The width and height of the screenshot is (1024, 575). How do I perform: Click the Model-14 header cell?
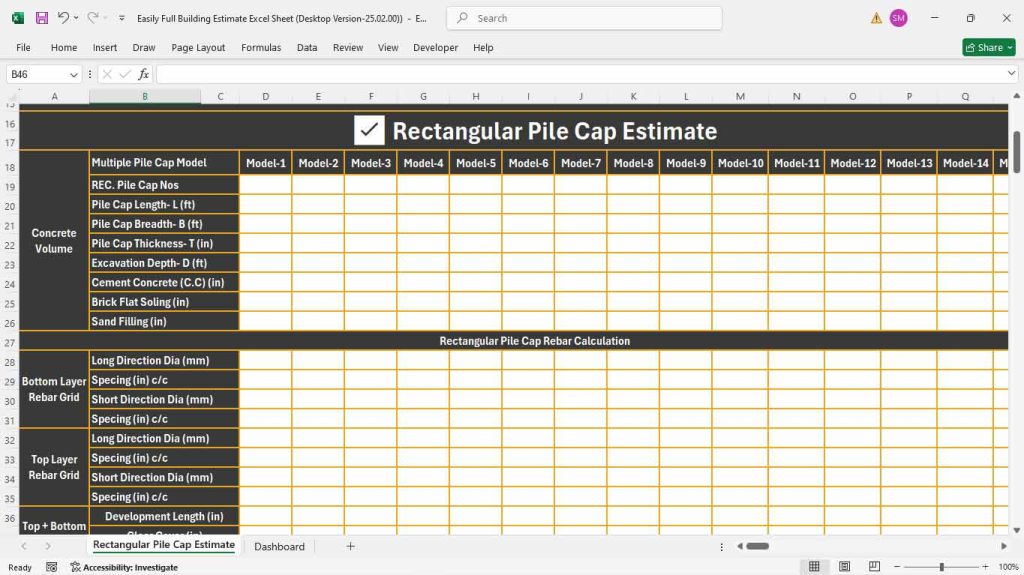pos(965,163)
